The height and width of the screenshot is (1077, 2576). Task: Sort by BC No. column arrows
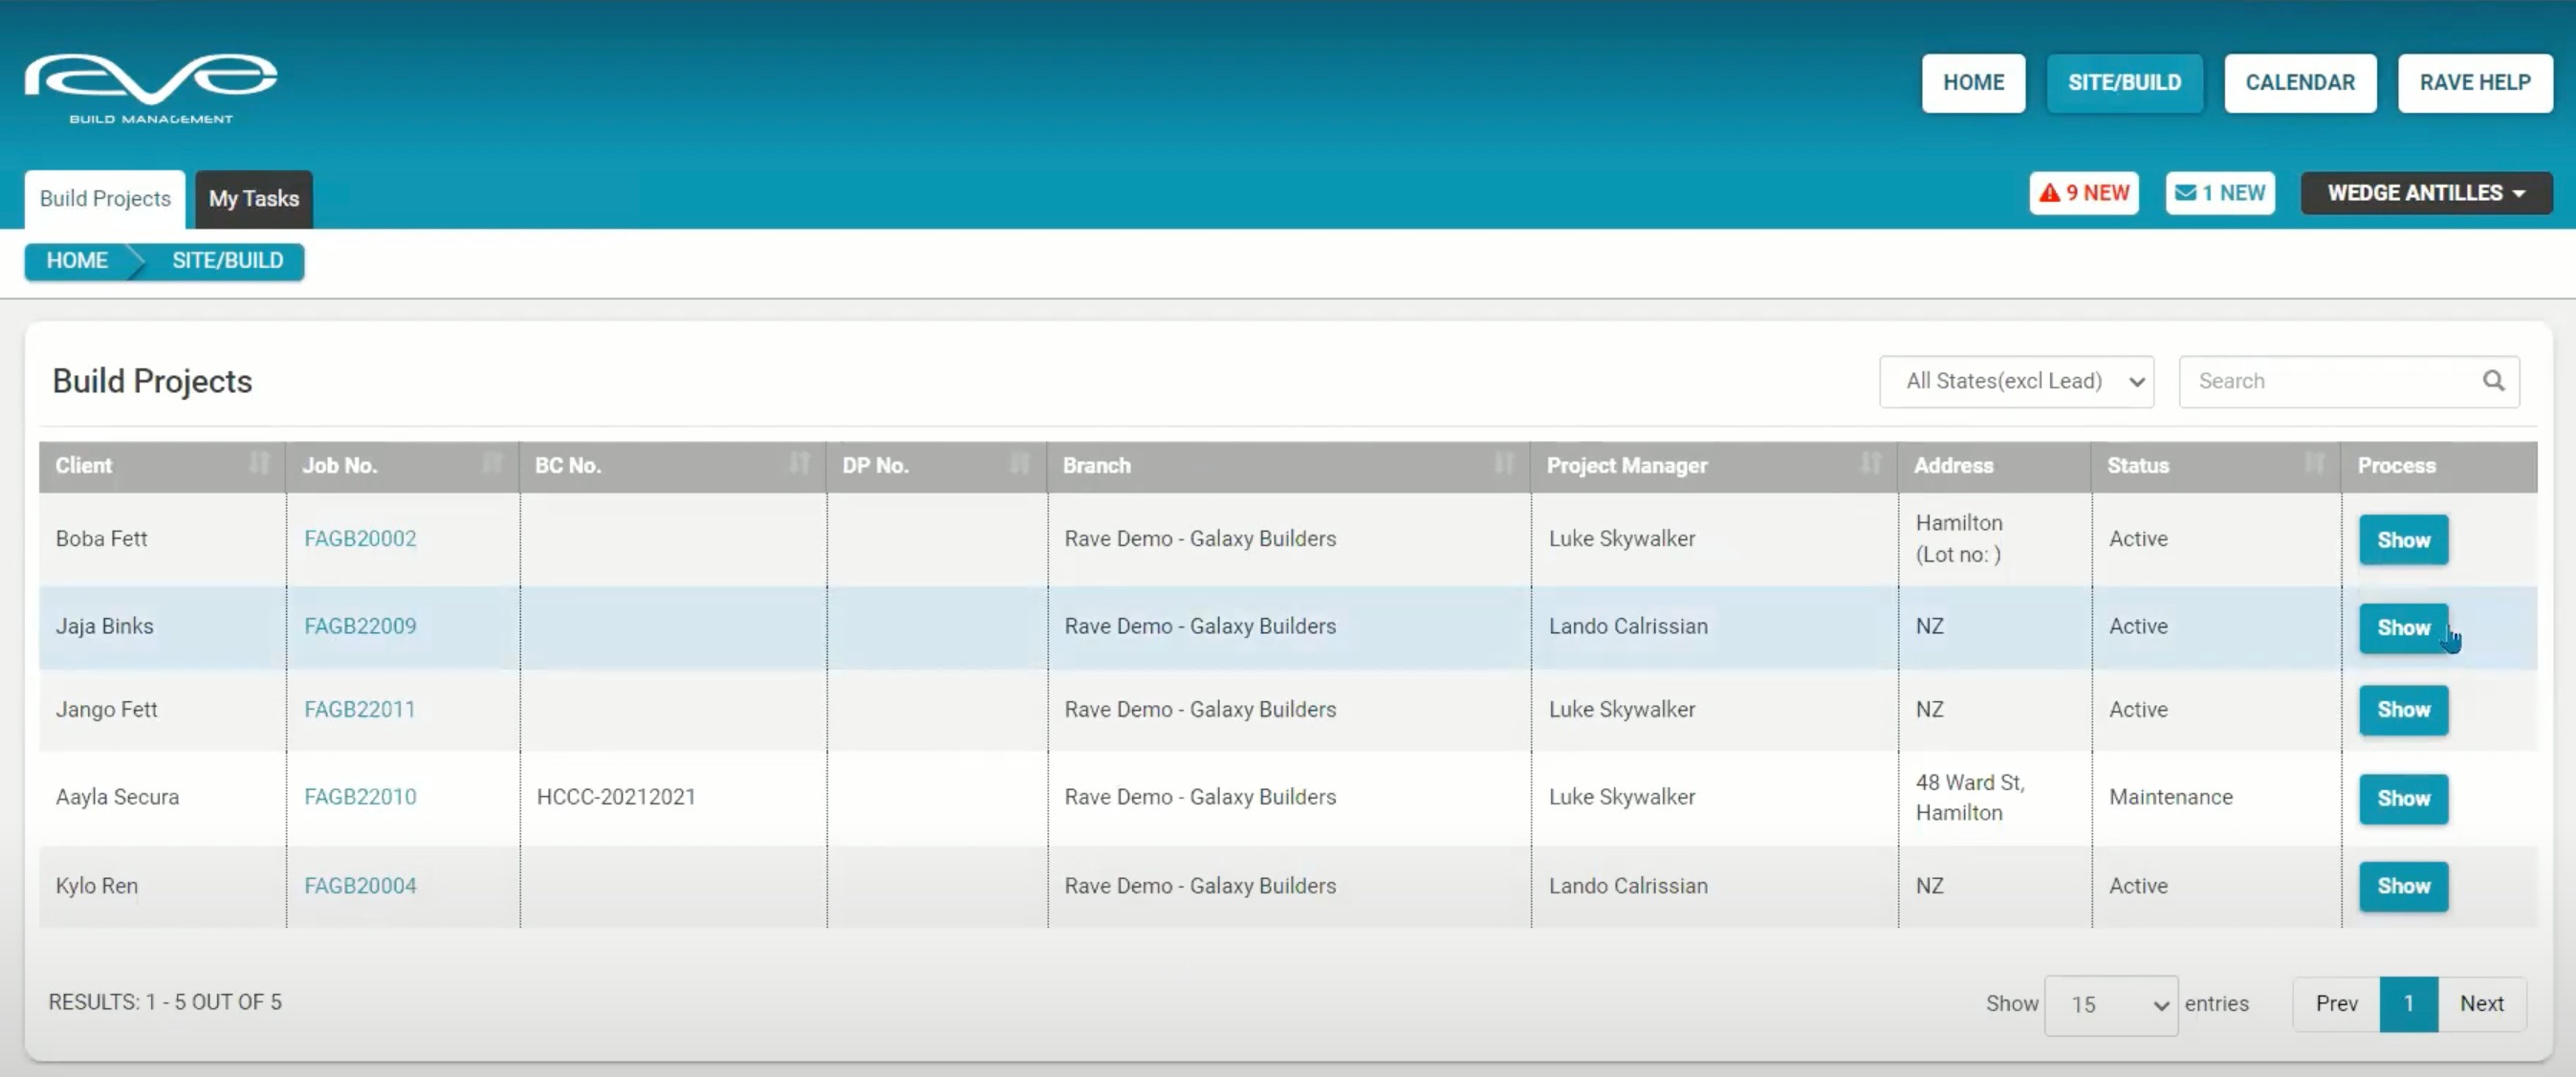(x=799, y=464)
